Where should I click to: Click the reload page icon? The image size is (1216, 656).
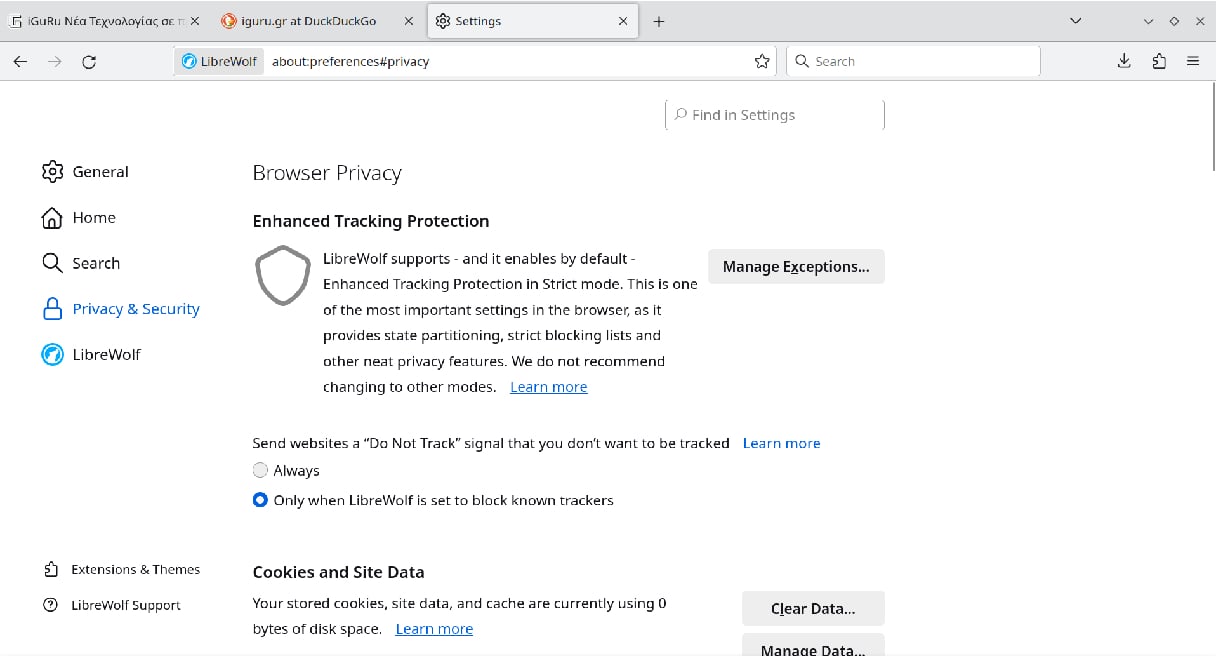[89, 62]
